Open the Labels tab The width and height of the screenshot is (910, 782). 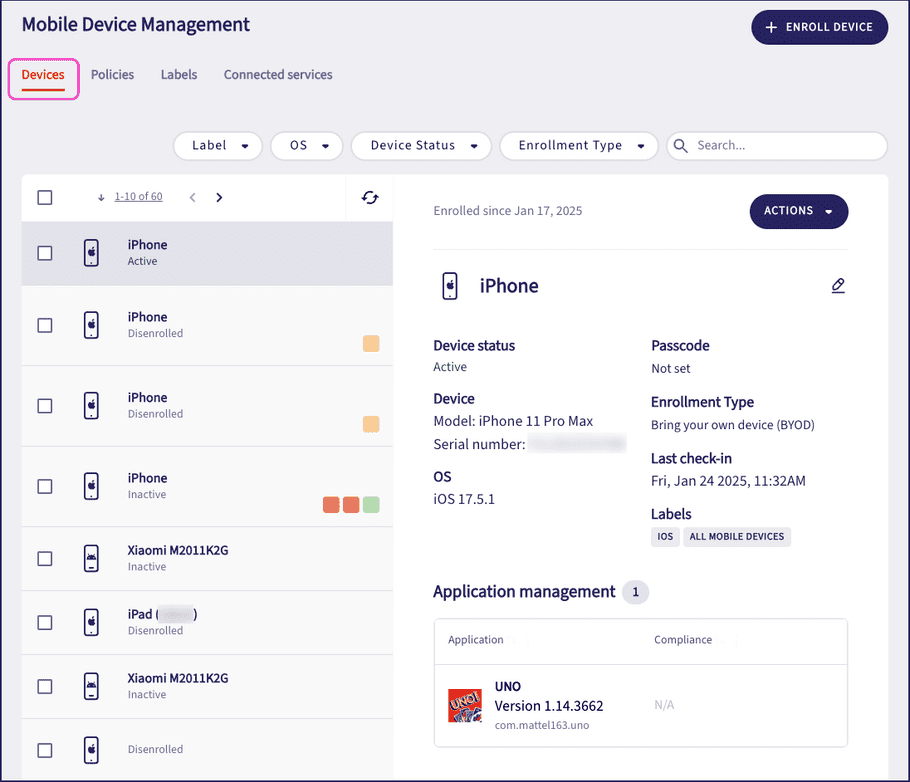tap(179, 75)
